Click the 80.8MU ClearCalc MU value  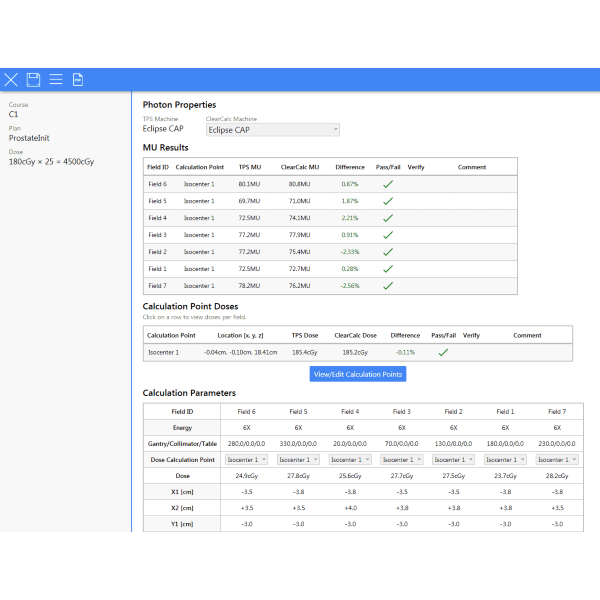[x=300, y=184]
